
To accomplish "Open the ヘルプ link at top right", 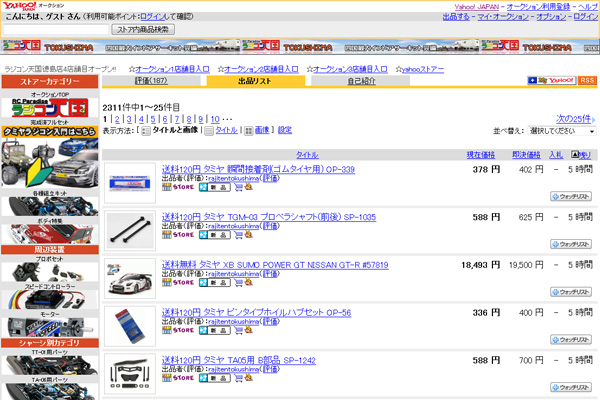I will pos(587,7).
